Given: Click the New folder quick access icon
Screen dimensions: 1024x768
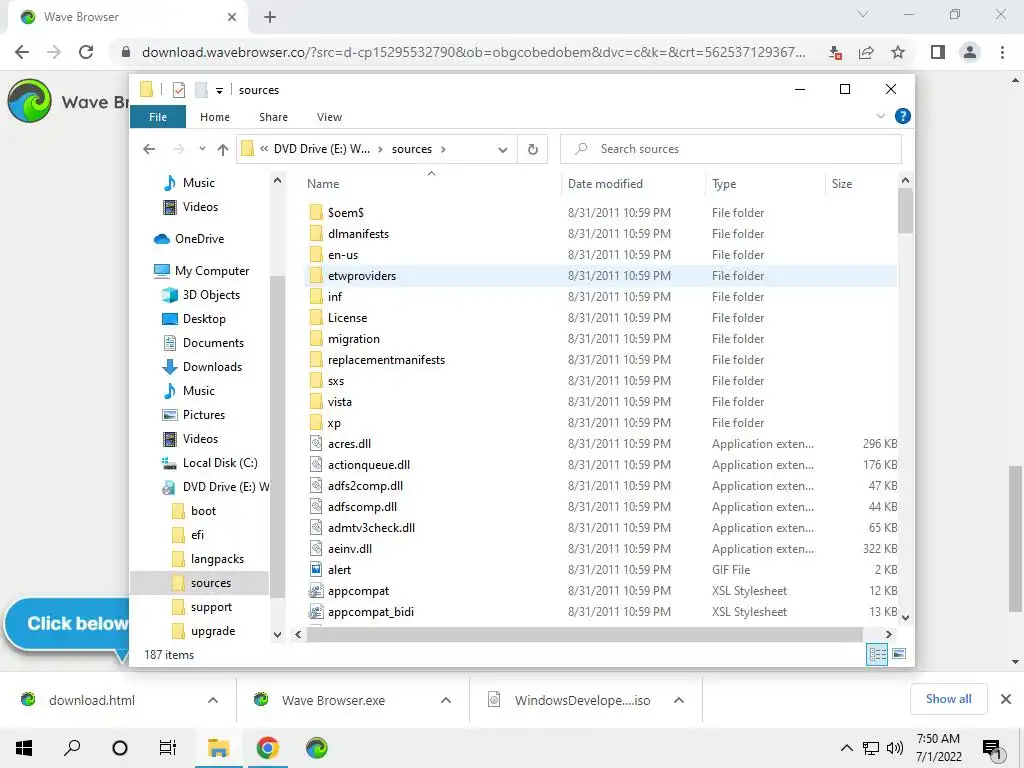Looking at the screenshot, I should [x=201, y=89].
